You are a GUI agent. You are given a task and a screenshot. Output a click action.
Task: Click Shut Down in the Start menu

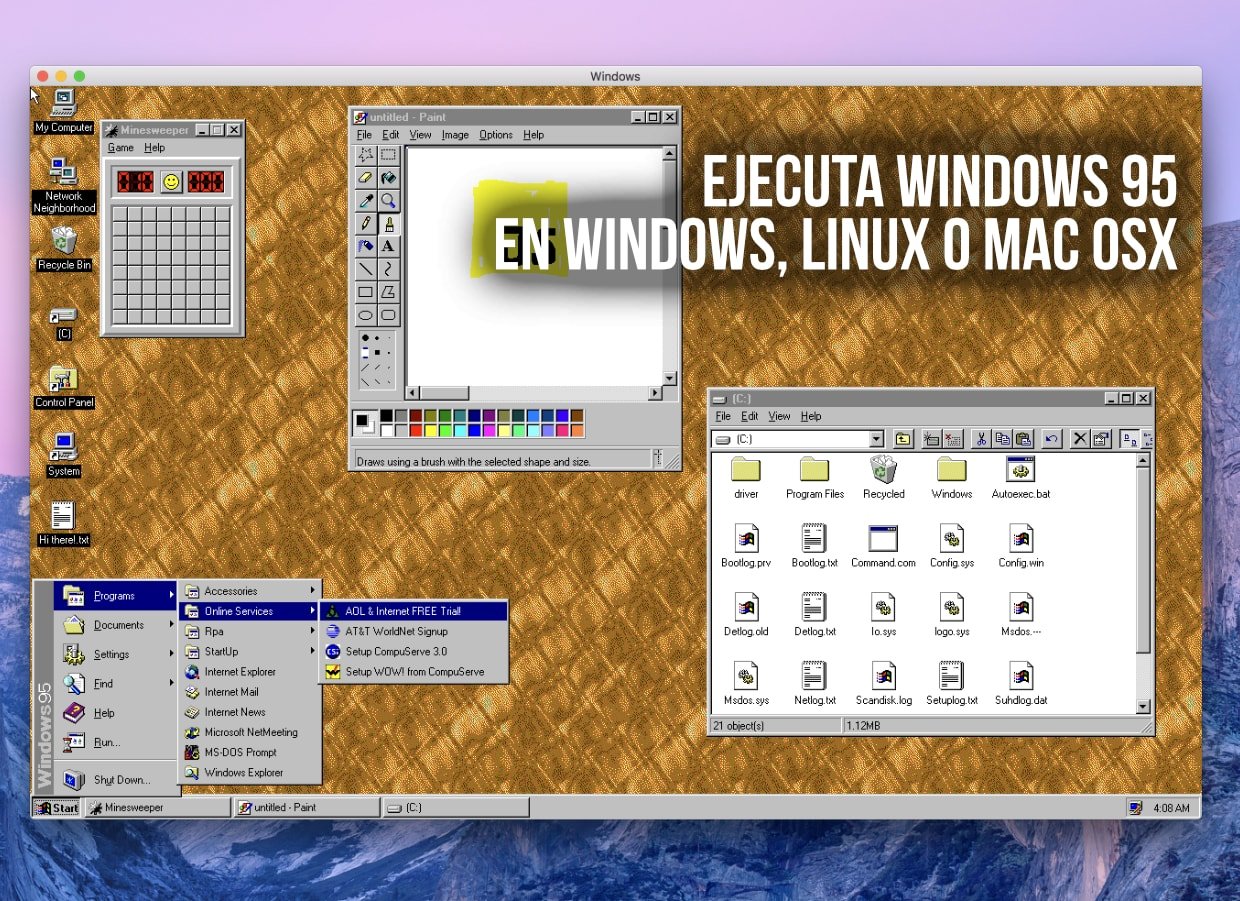(117, 779)
